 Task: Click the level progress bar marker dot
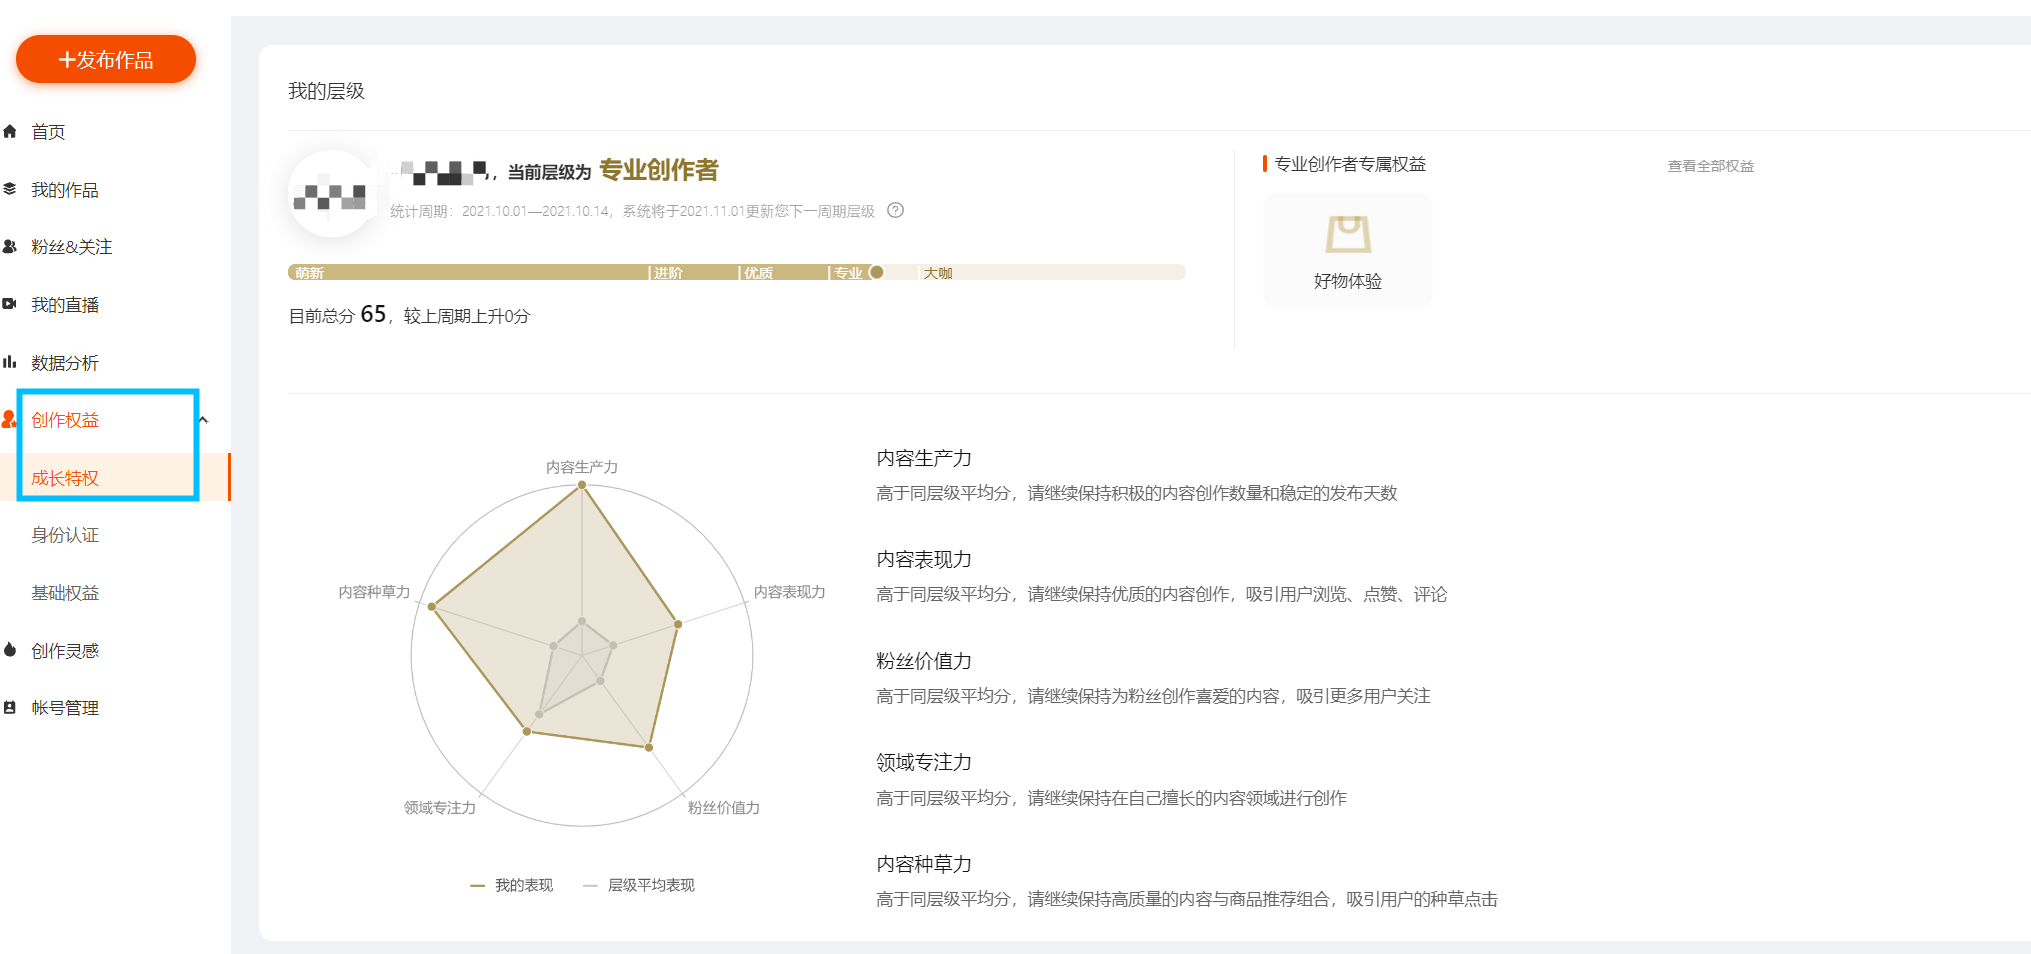[877, 272]
